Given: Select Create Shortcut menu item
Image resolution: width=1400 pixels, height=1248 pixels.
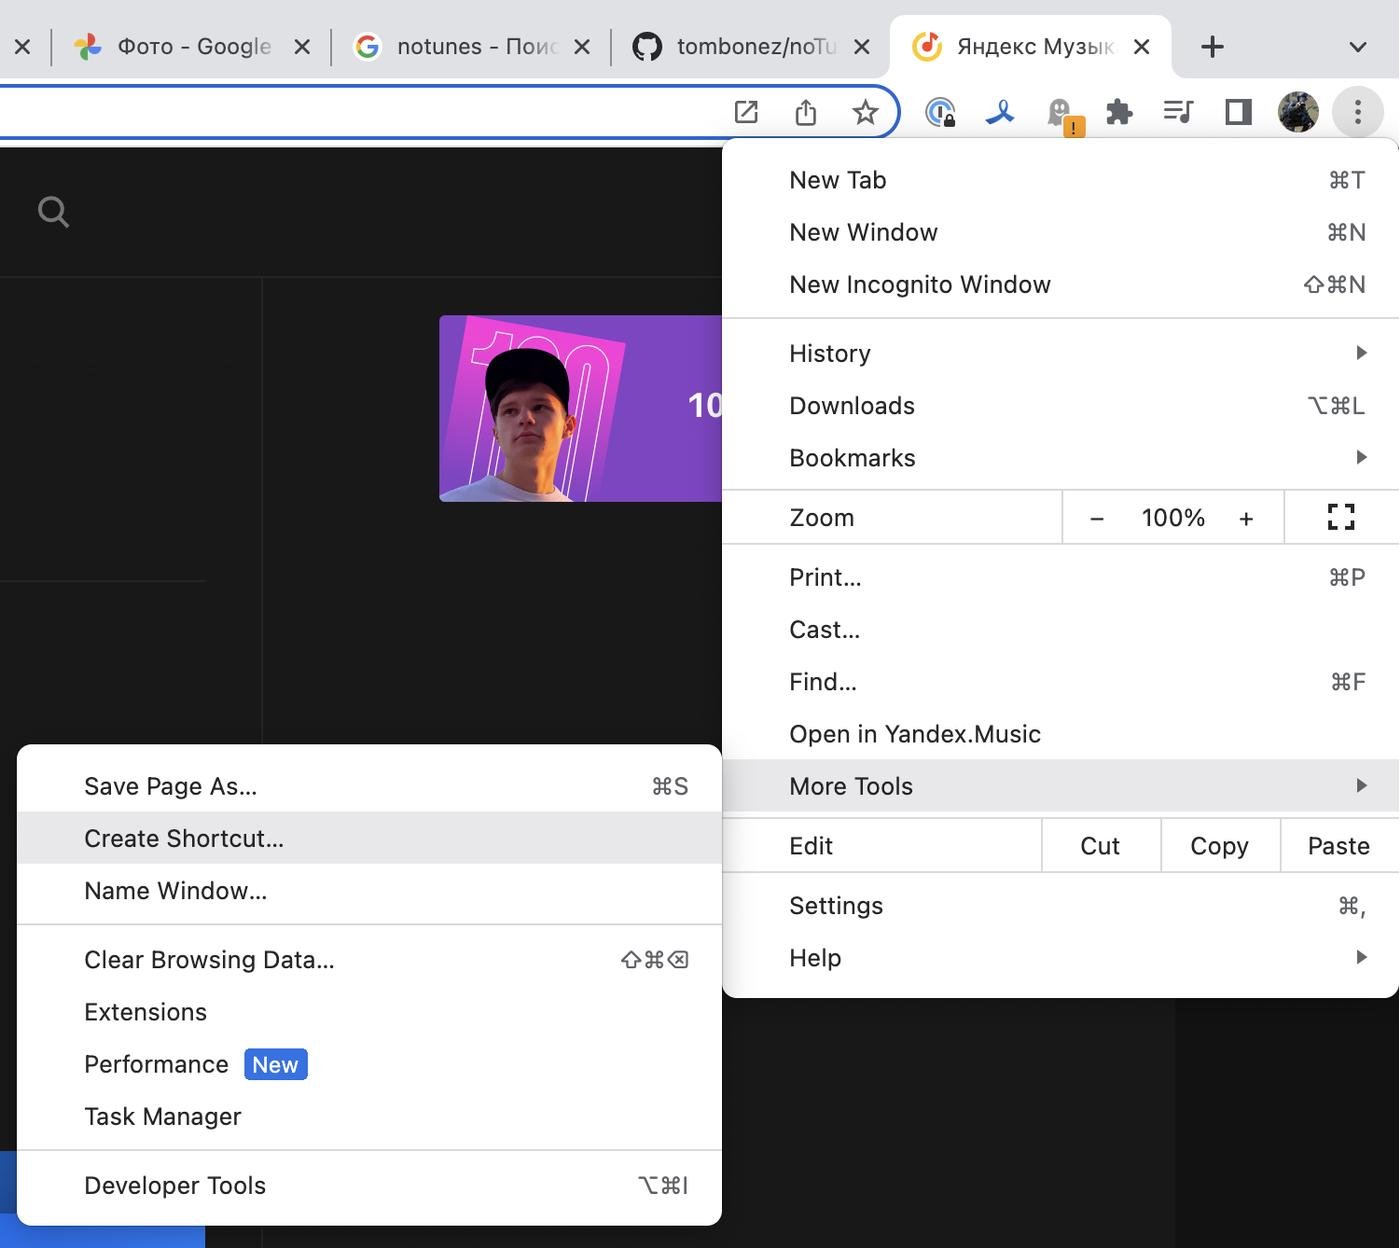Looking at the screenshot, I should pos(184,838).
